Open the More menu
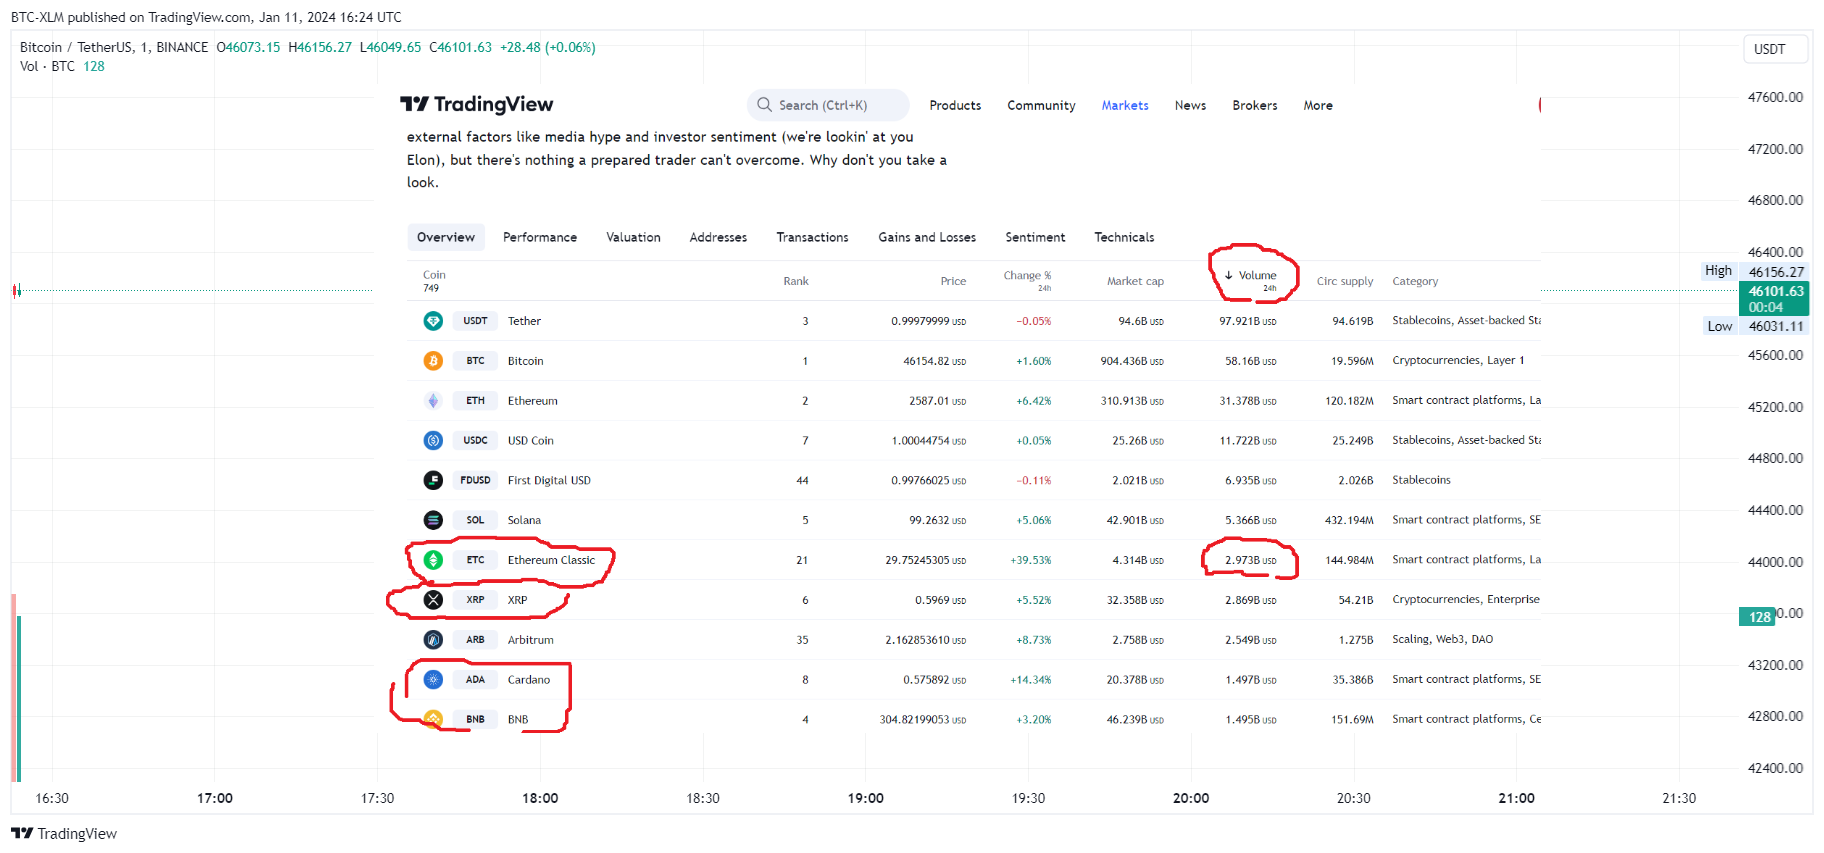The width and height of the screenshot is (1824, 853). (1318, 105)
